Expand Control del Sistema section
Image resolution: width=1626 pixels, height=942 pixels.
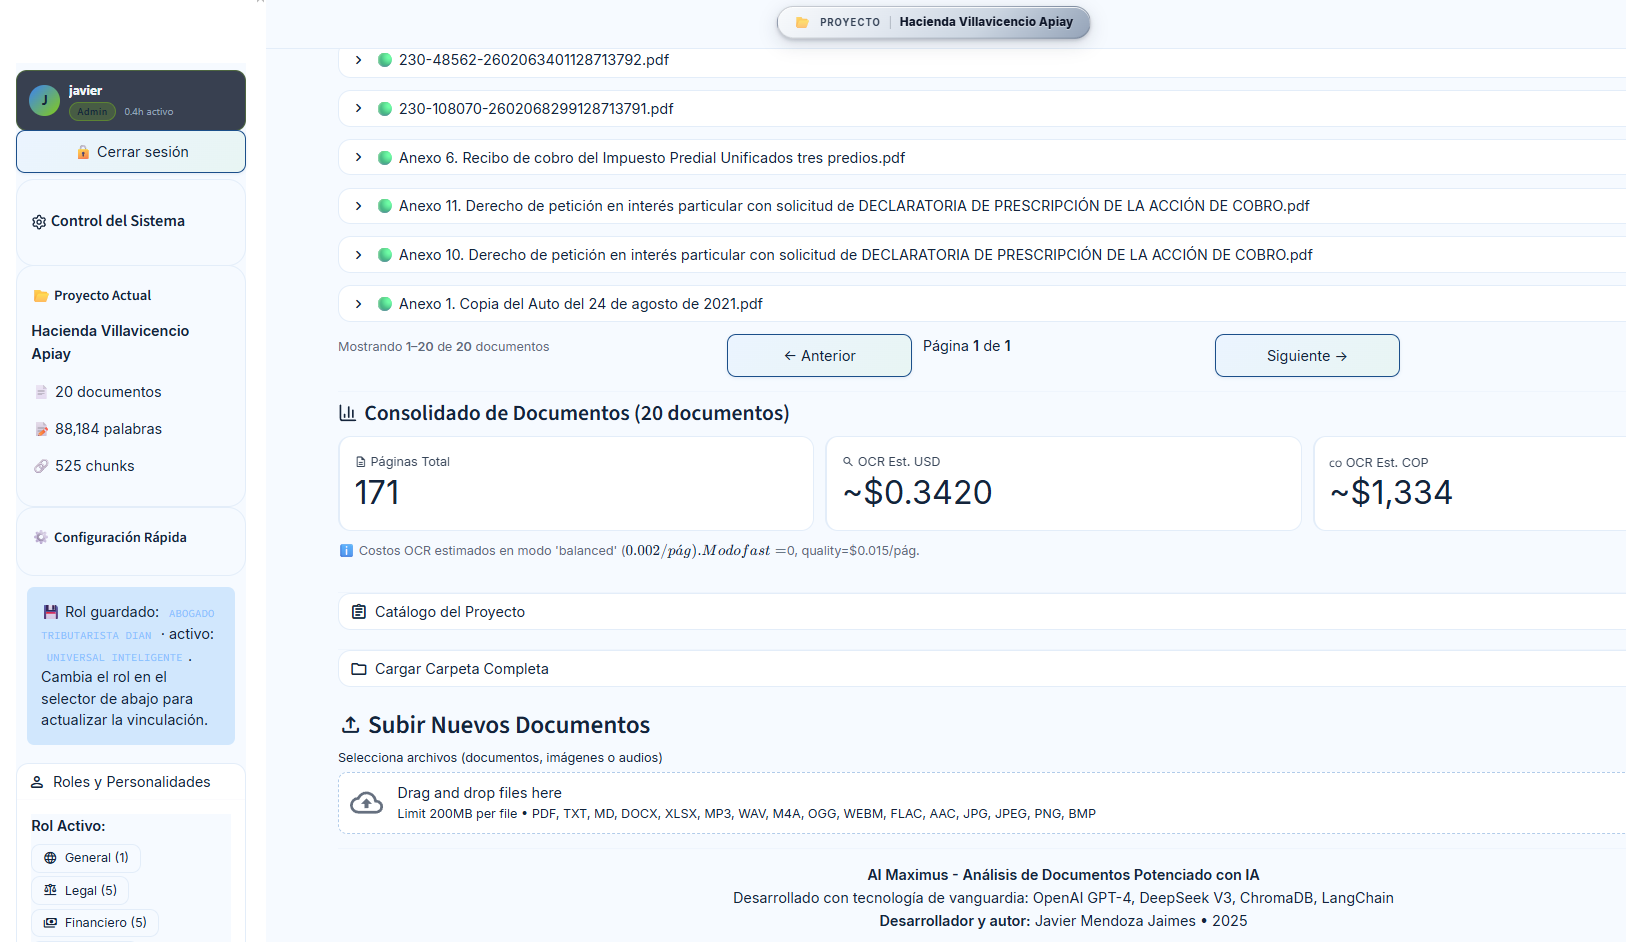tap(131, 221)
